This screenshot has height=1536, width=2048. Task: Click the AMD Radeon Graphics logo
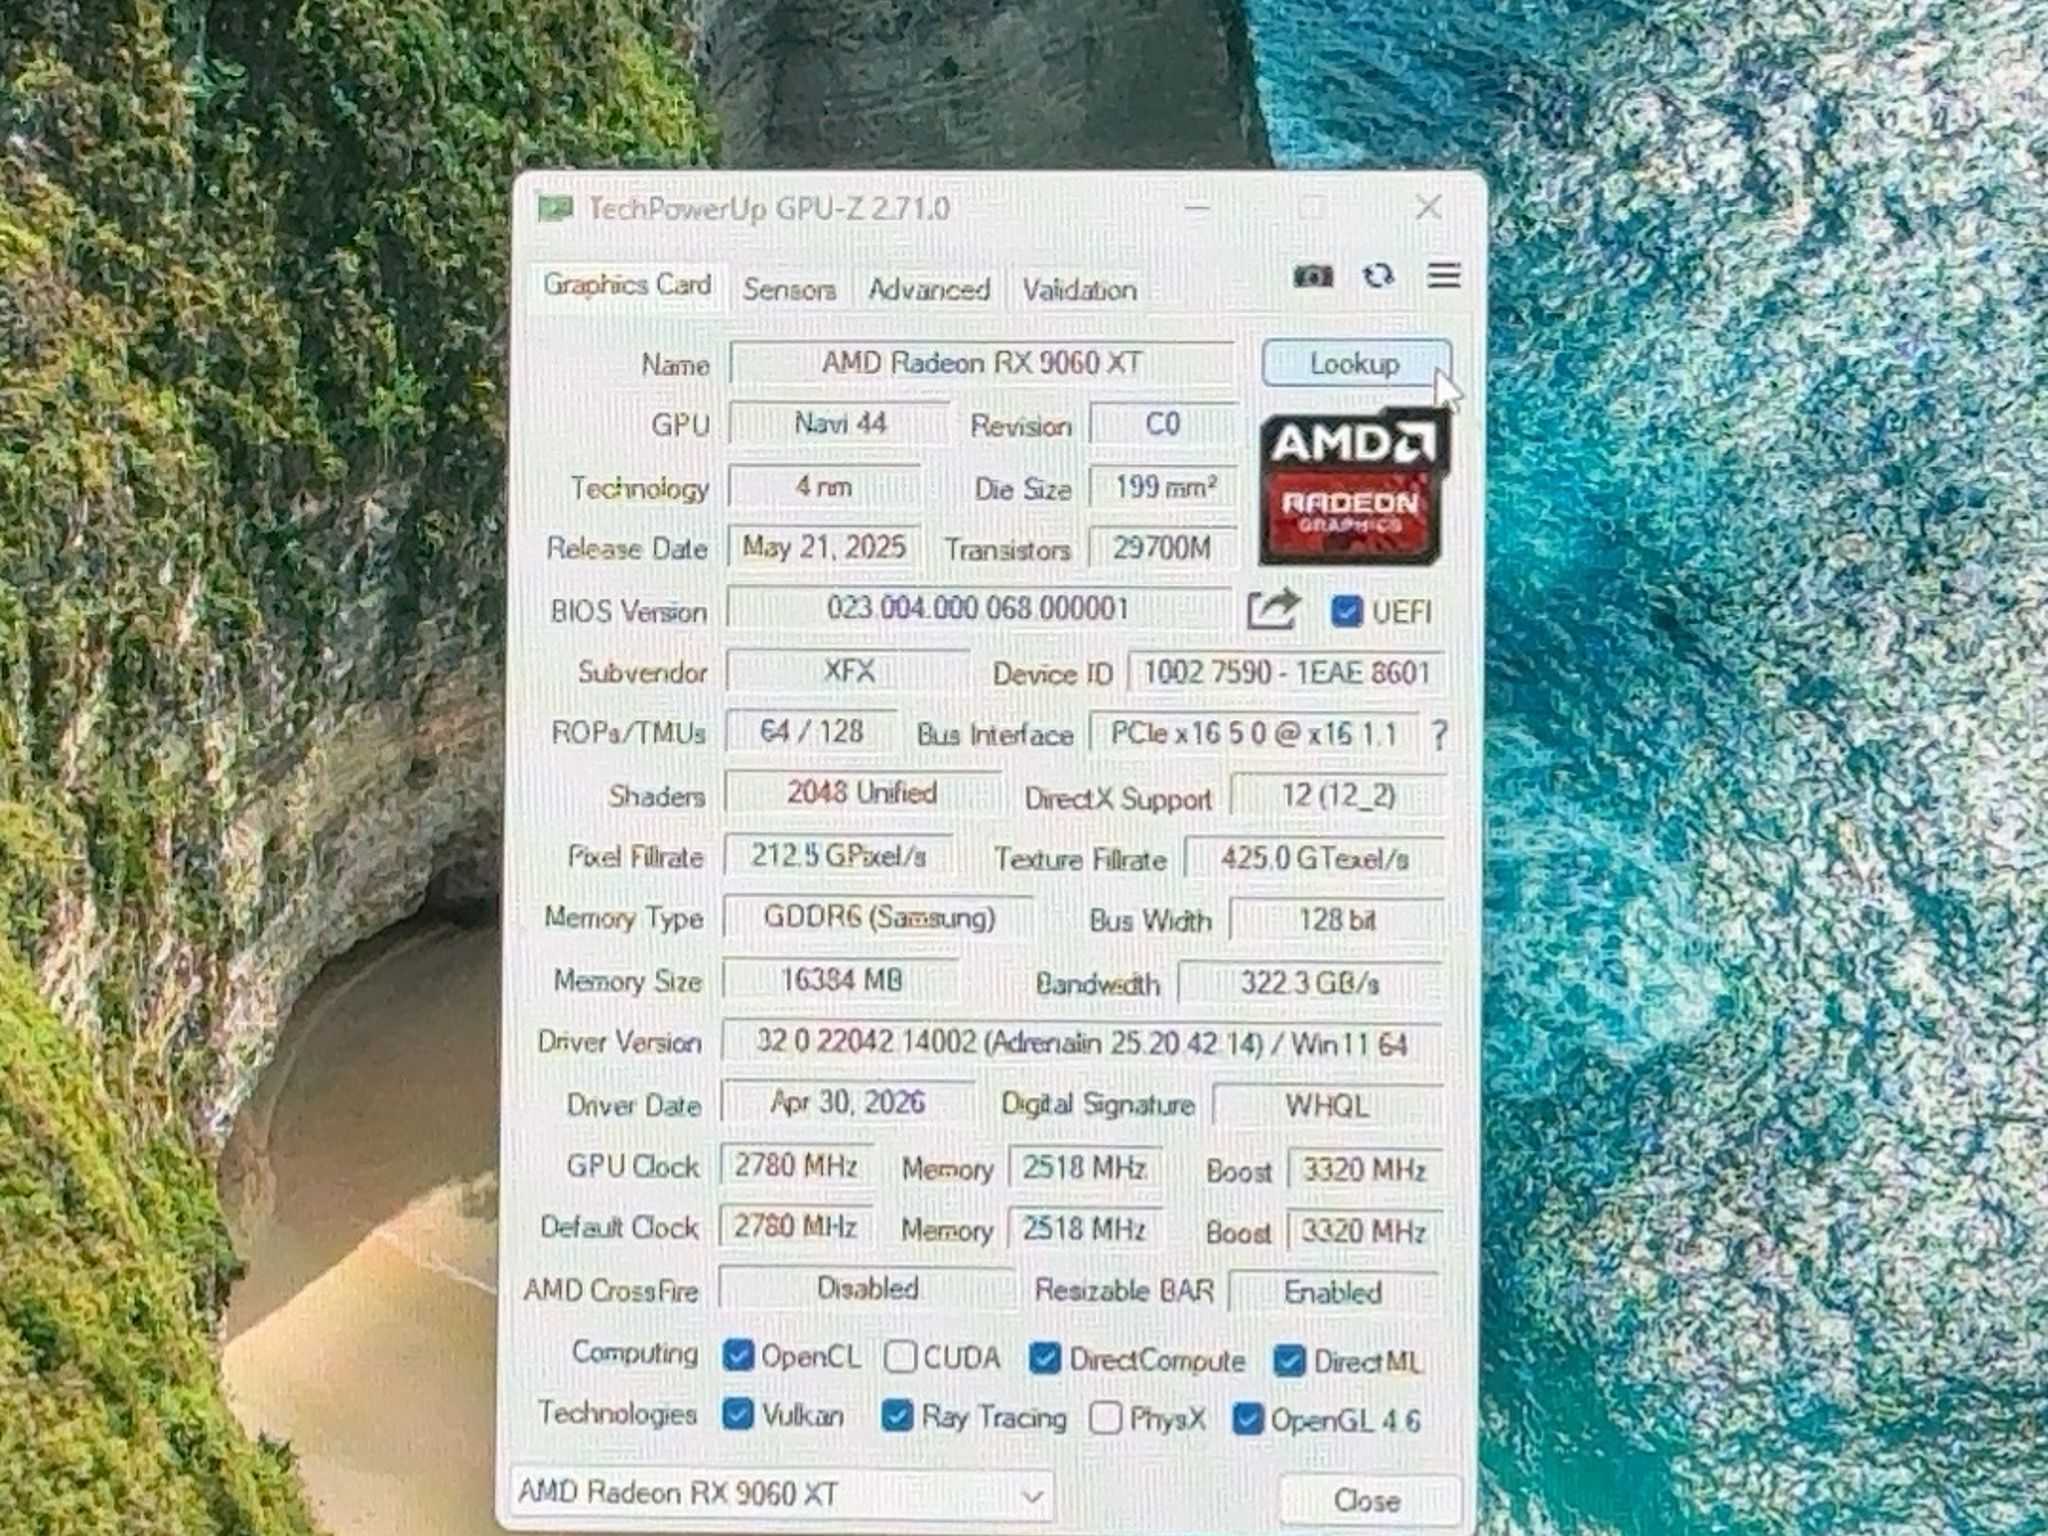1353,487
